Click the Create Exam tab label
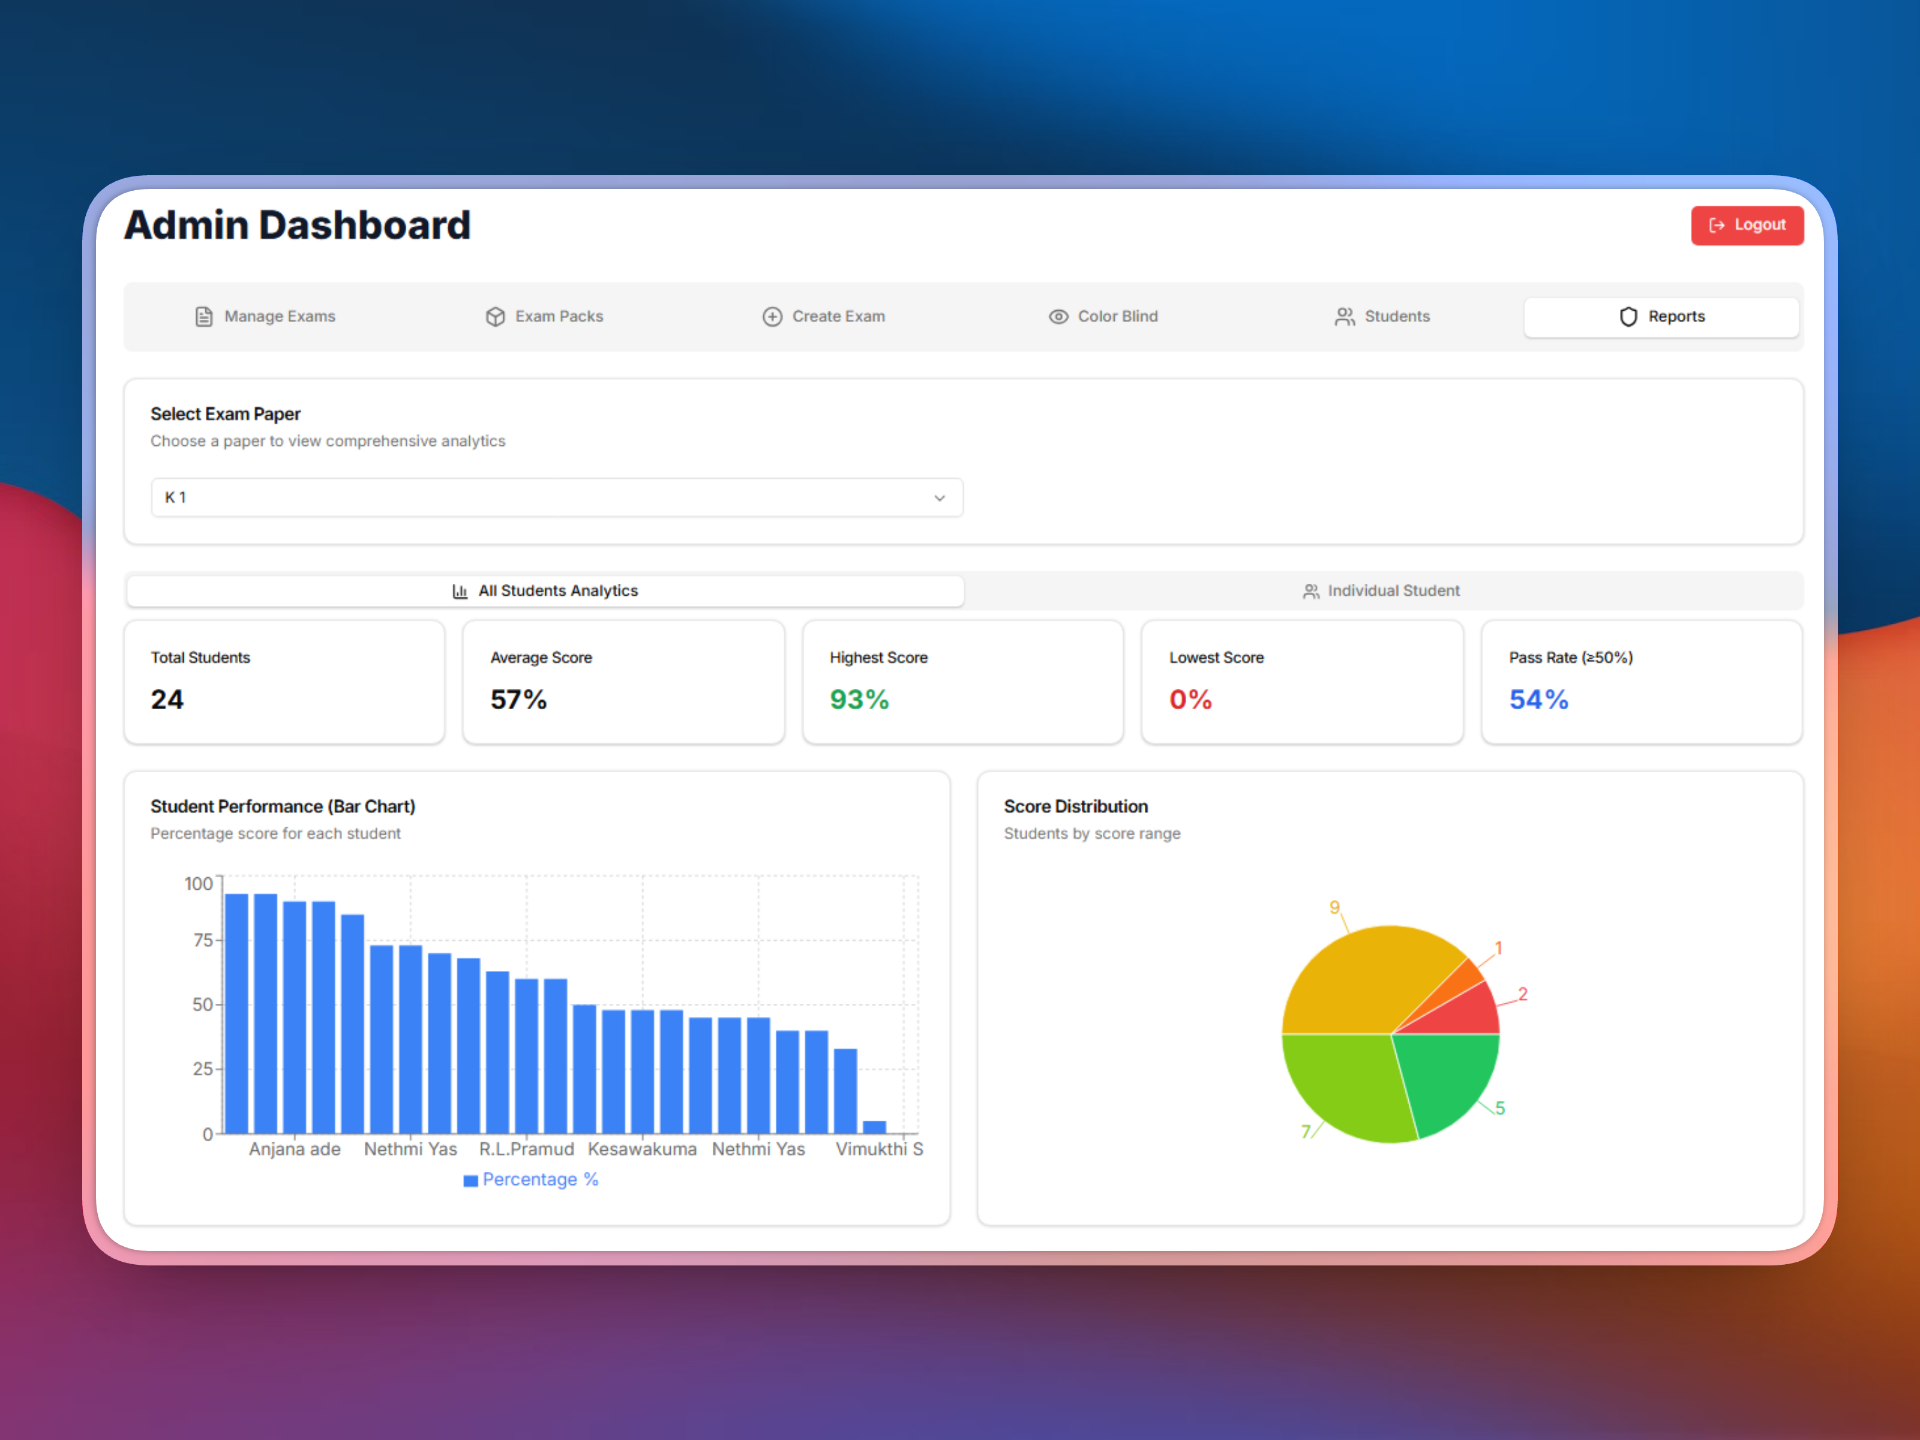 point(838,317)
